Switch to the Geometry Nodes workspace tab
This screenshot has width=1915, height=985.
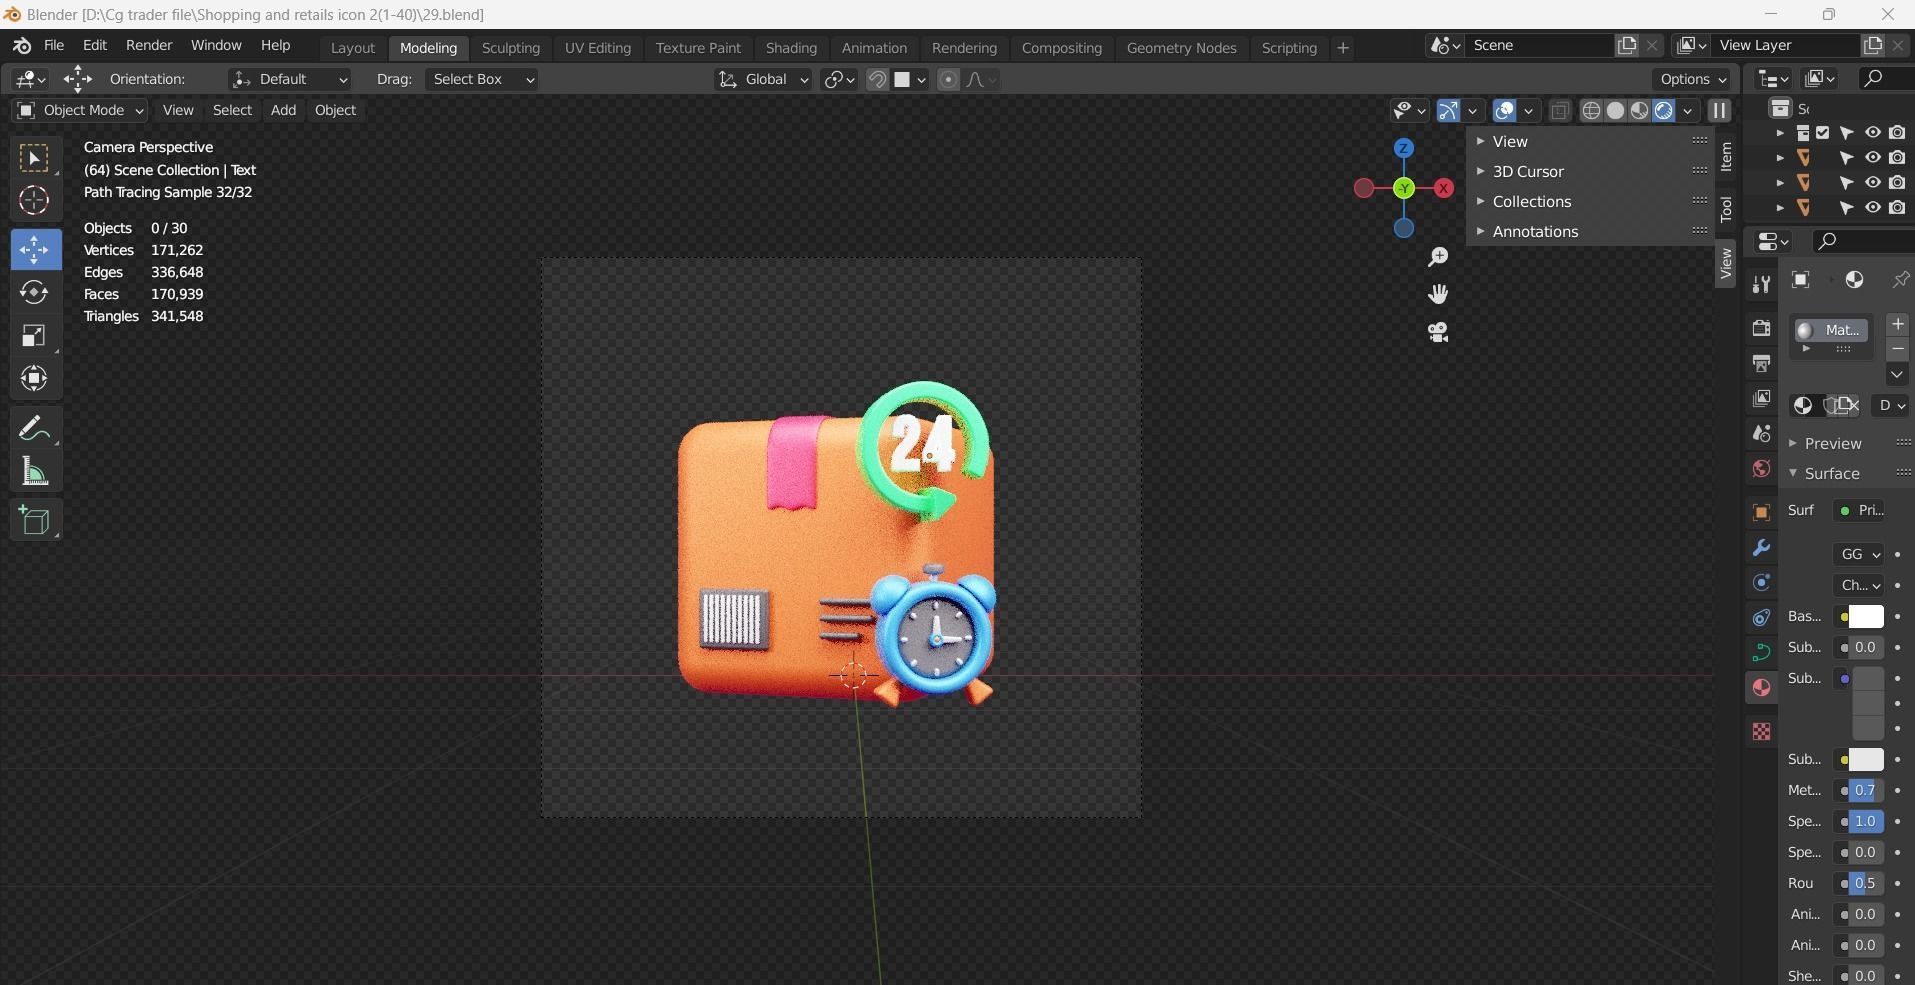[x=1181, y=48]
